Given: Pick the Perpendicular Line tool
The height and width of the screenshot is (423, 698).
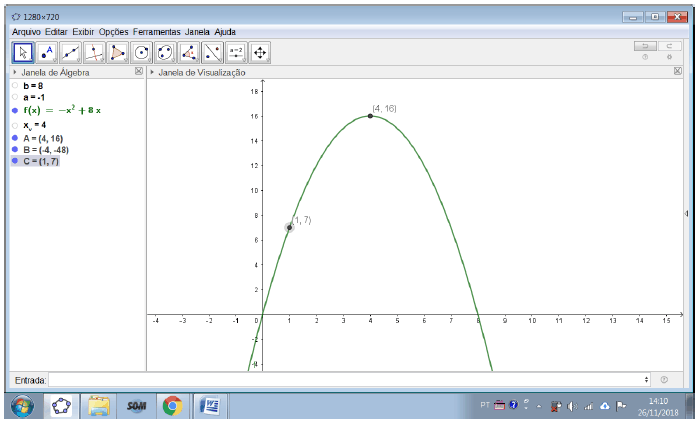Looking at the screenshot, I should click(x=94, y=52).
